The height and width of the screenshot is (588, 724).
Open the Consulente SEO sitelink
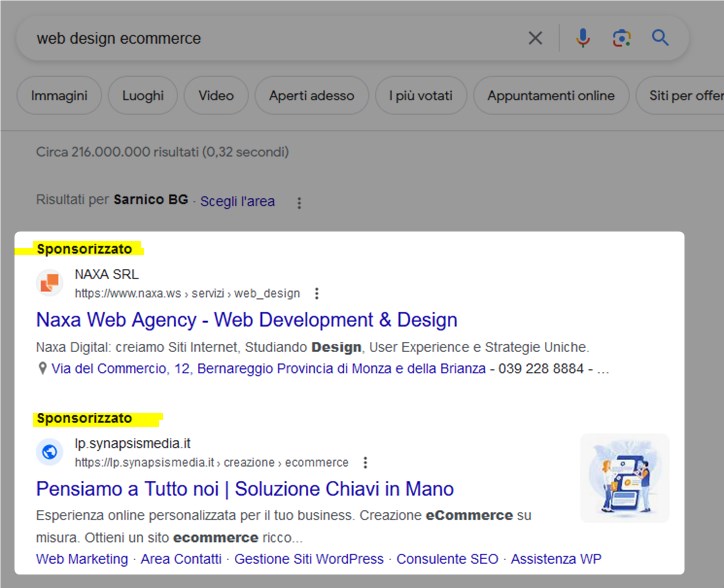(447, 559)
